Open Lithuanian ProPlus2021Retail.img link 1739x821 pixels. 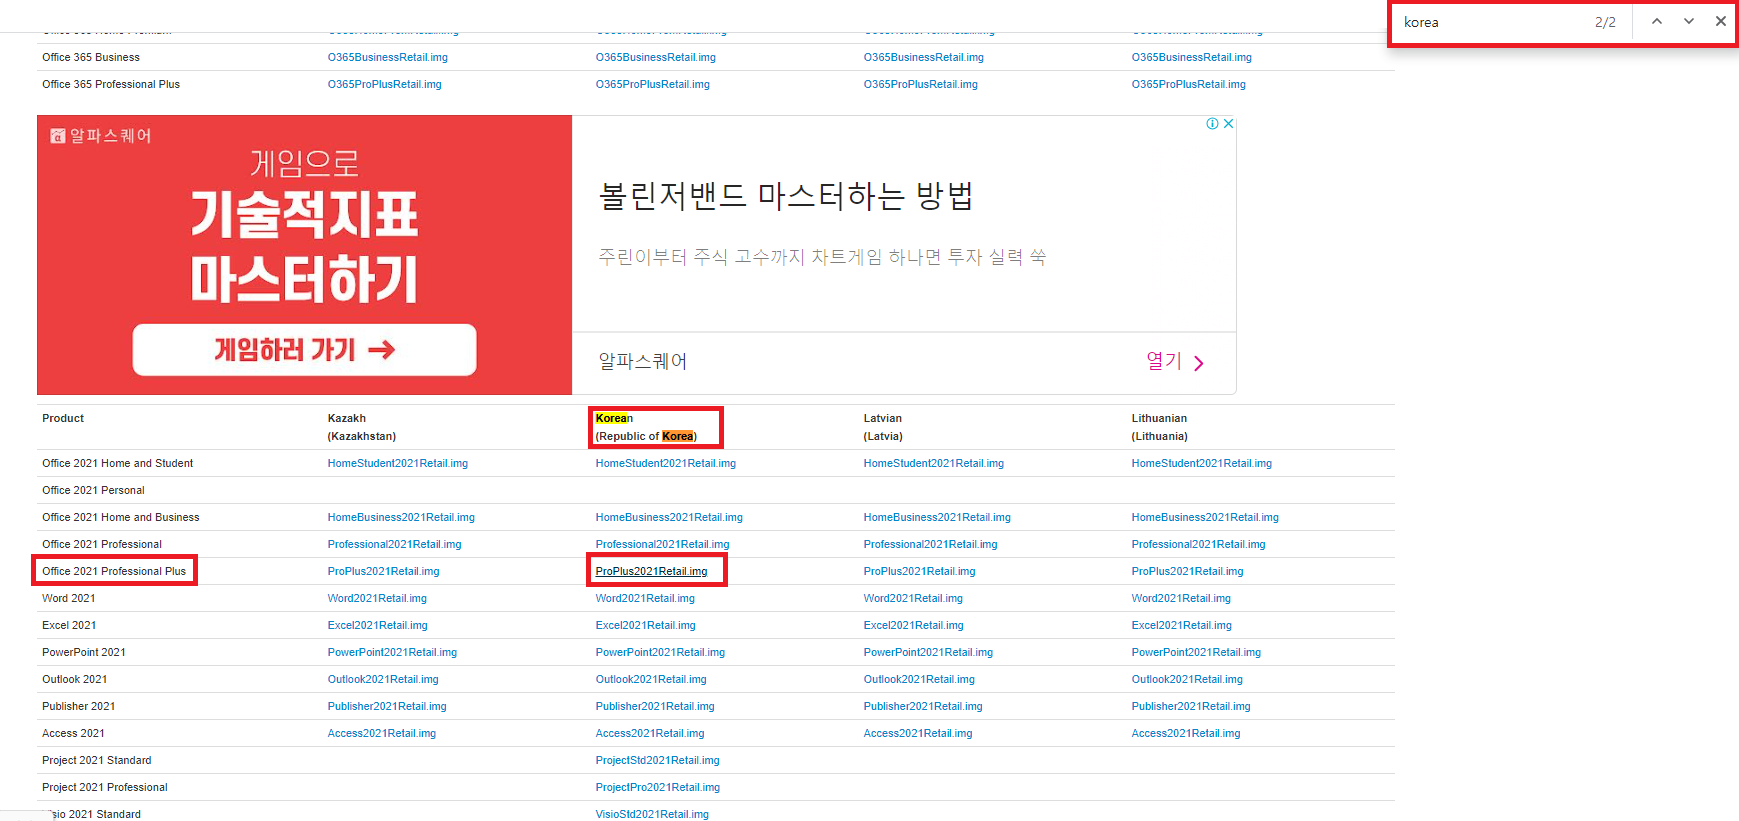pos(1188,571)
